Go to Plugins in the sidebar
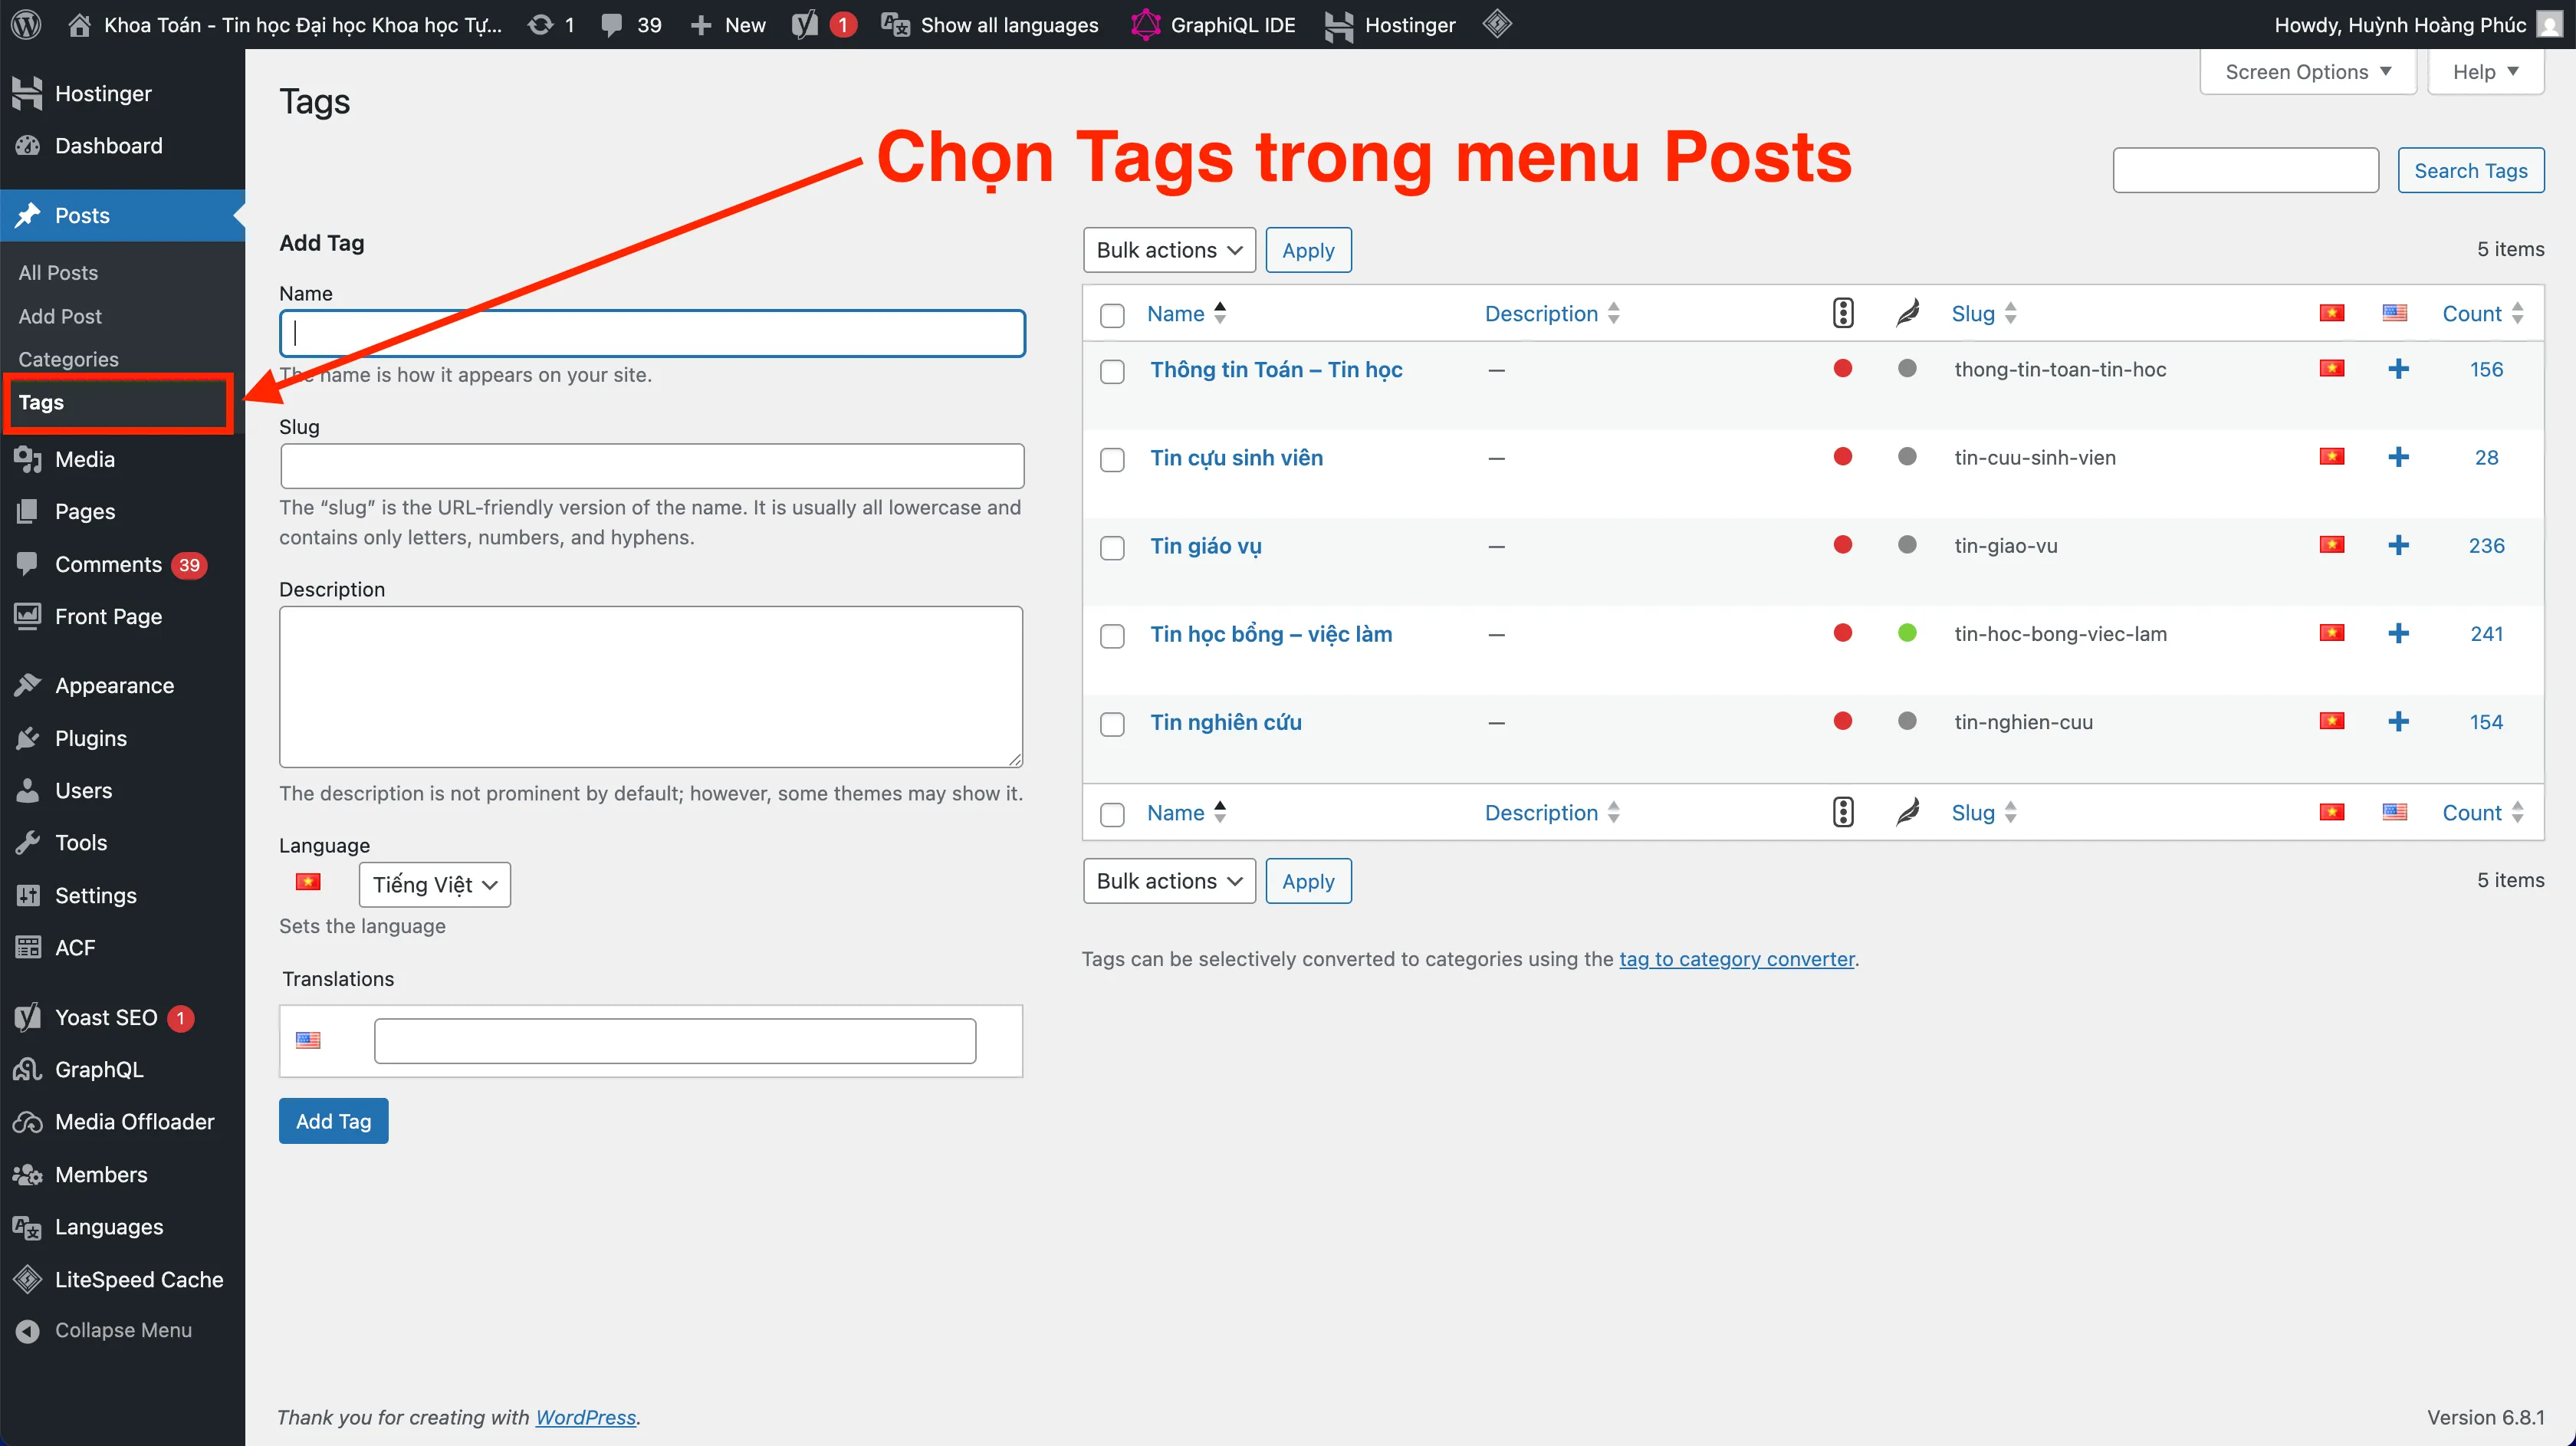This screenshot has height=1446, width=2576. point(90,738)
